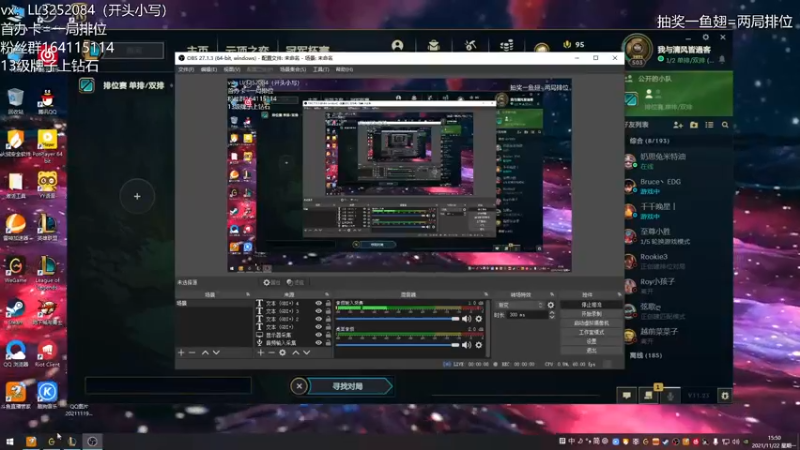
Task: Pop out the 控件 dock panel
Action: pyautogui.click(x=619, y=294)
